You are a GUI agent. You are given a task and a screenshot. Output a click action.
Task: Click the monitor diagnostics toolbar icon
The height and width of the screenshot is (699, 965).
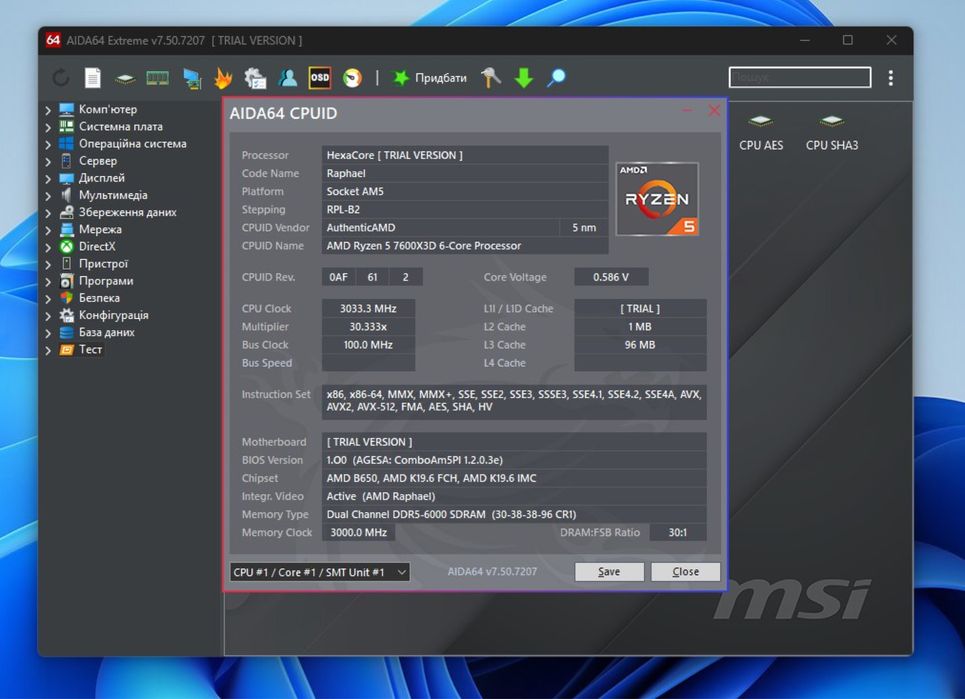pyautogui.click(x=191, y=78)
